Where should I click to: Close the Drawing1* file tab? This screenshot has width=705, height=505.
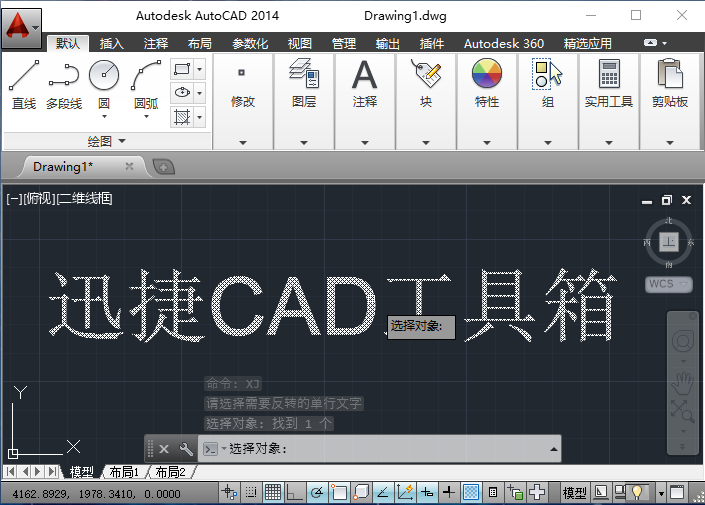[x=129, y=166]
